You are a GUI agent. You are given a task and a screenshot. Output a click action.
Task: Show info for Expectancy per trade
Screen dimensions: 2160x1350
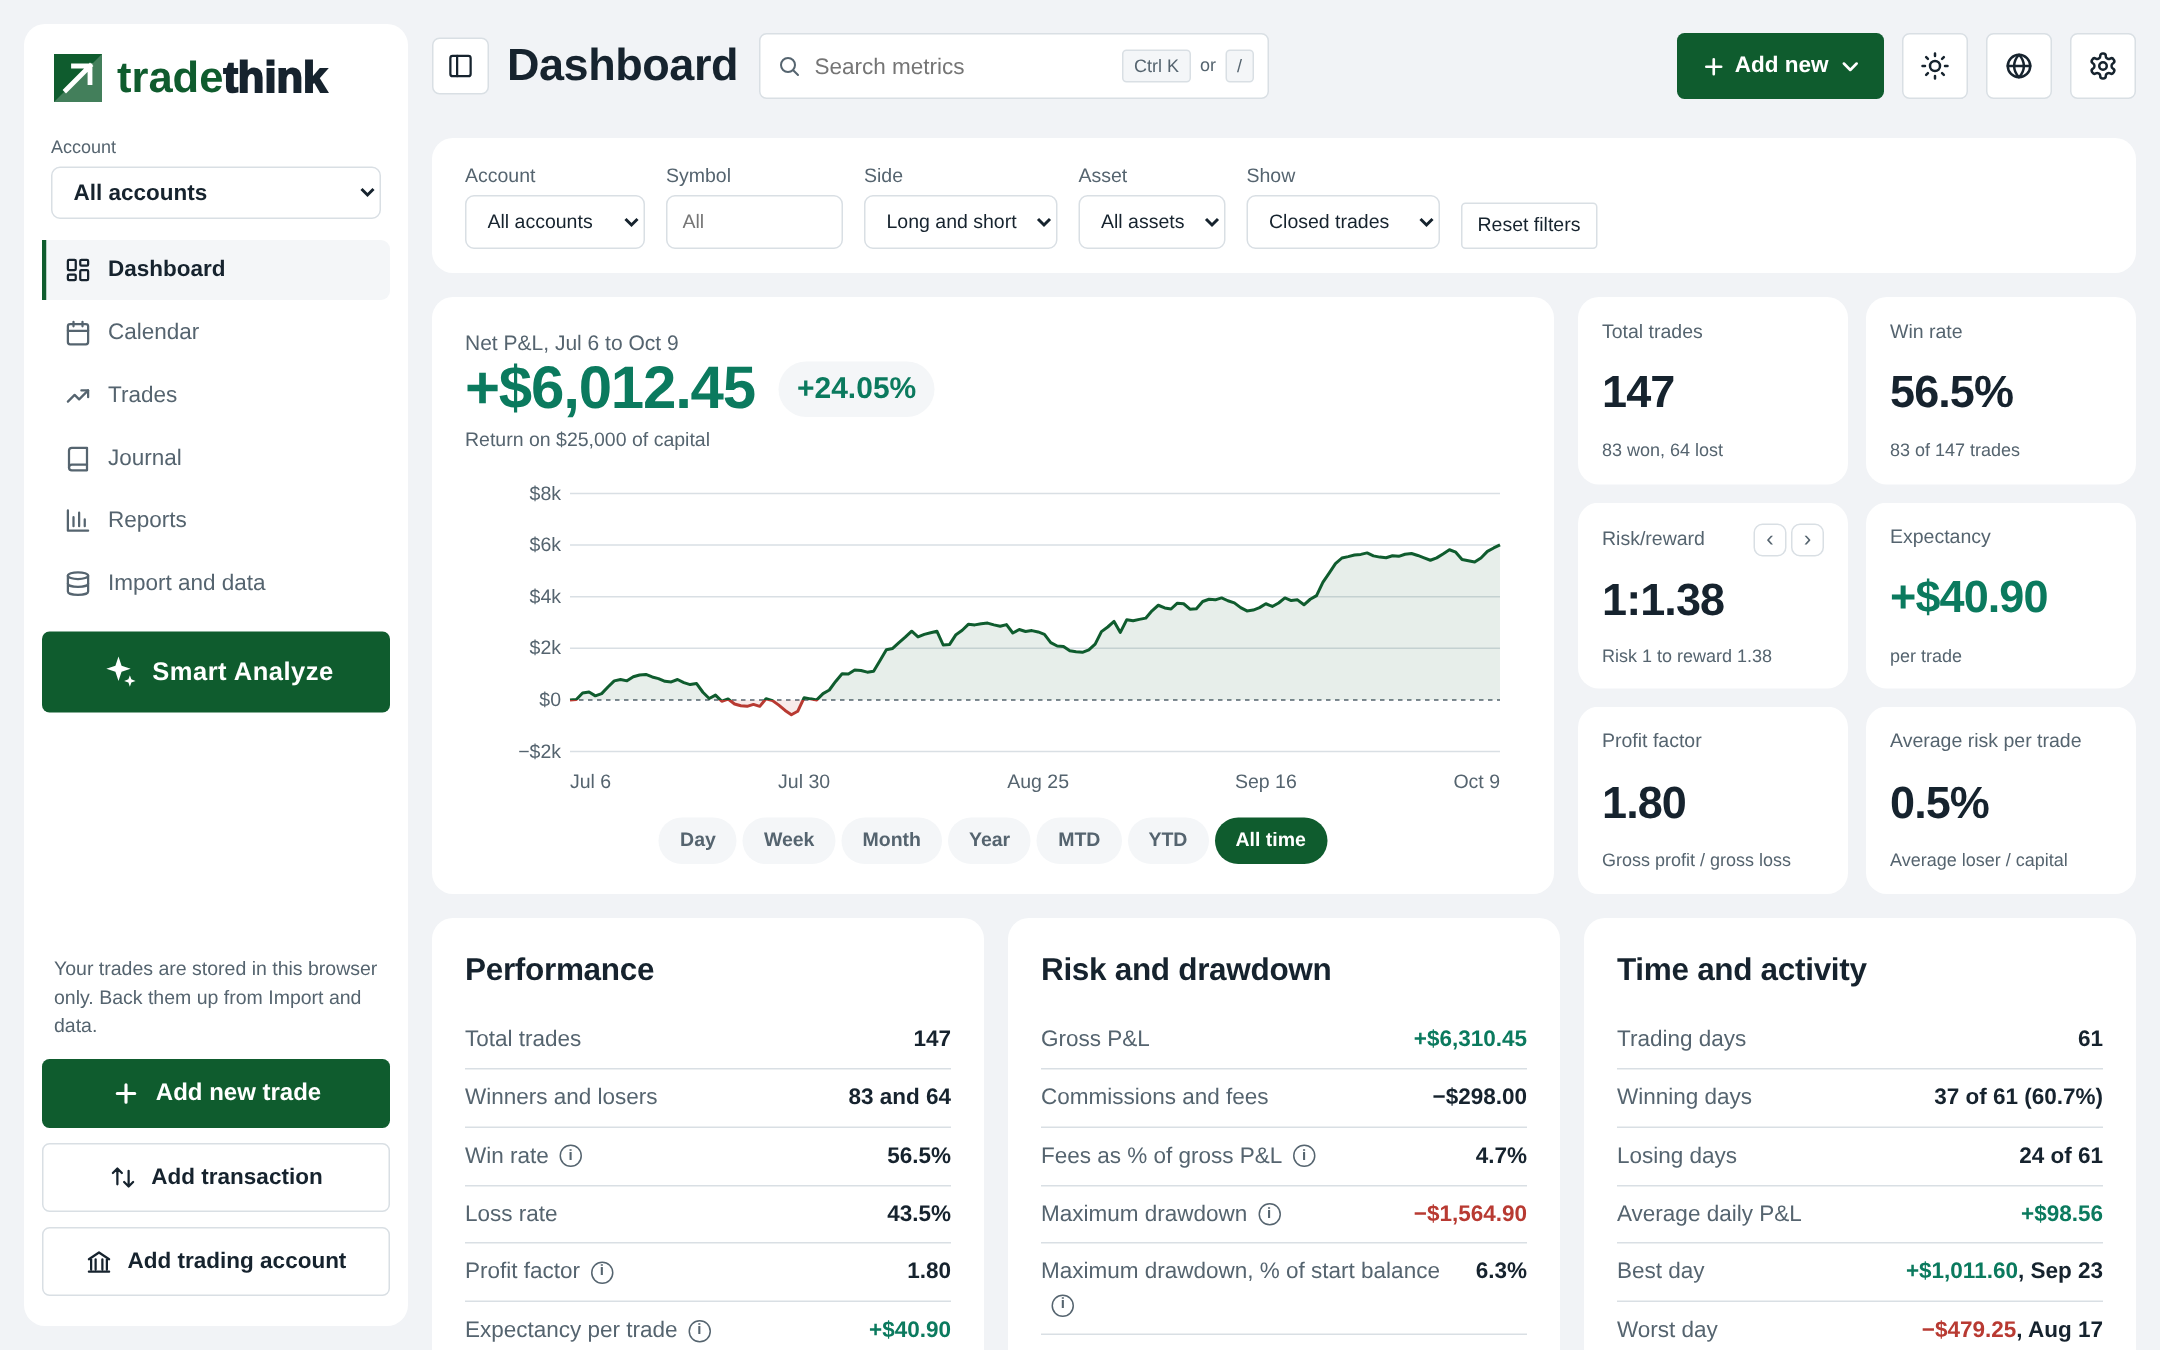700,1330
